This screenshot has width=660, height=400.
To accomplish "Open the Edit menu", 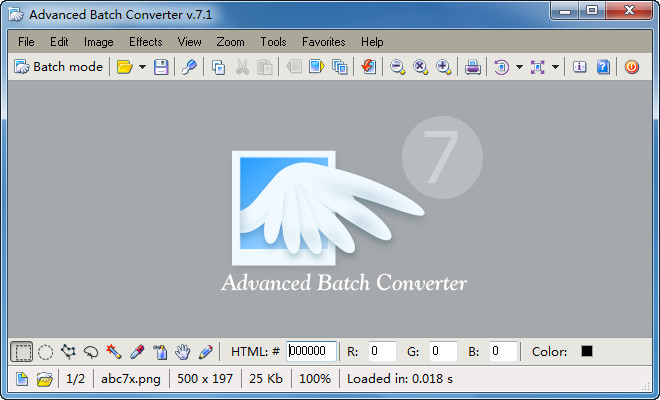I will (59, 42).
